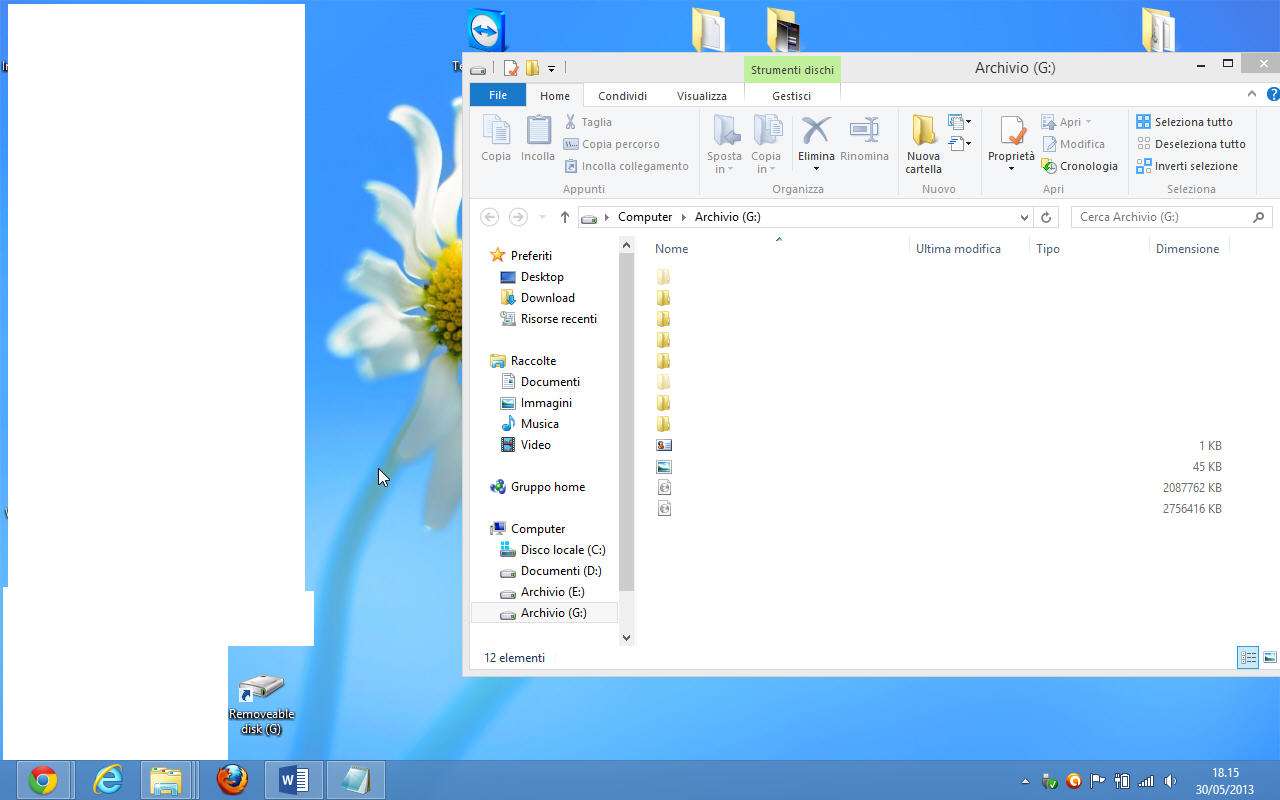The image size is (1280, 800).
Task: Switch to details view in status bar
Action: (1248, 657)
